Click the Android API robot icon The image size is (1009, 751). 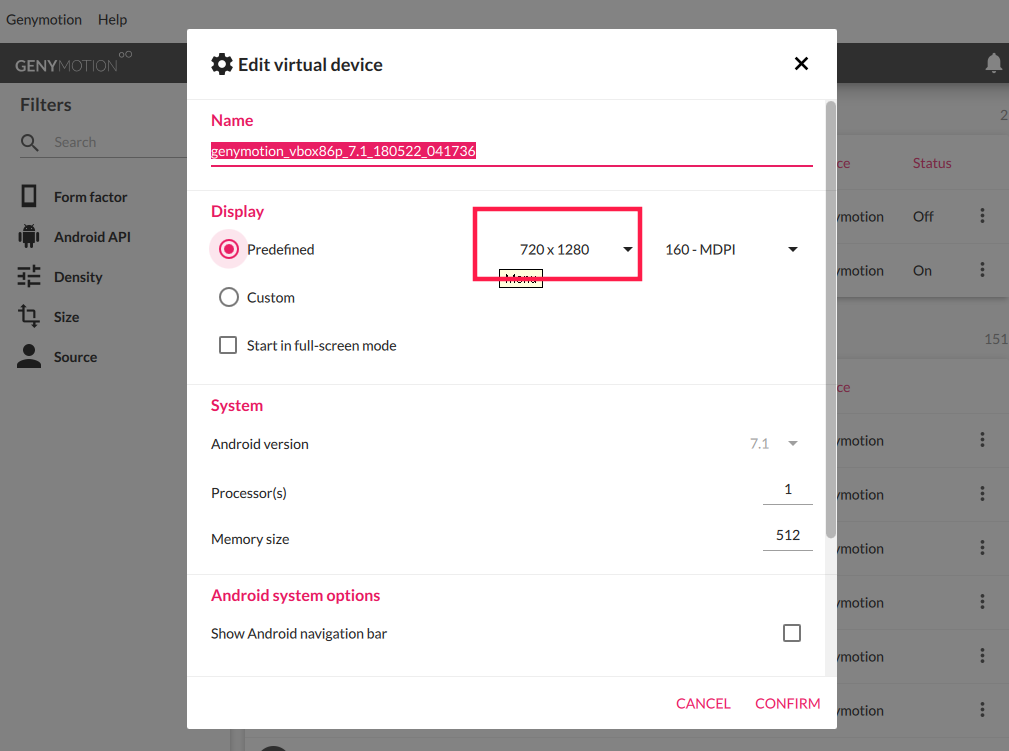coord(29,236)
